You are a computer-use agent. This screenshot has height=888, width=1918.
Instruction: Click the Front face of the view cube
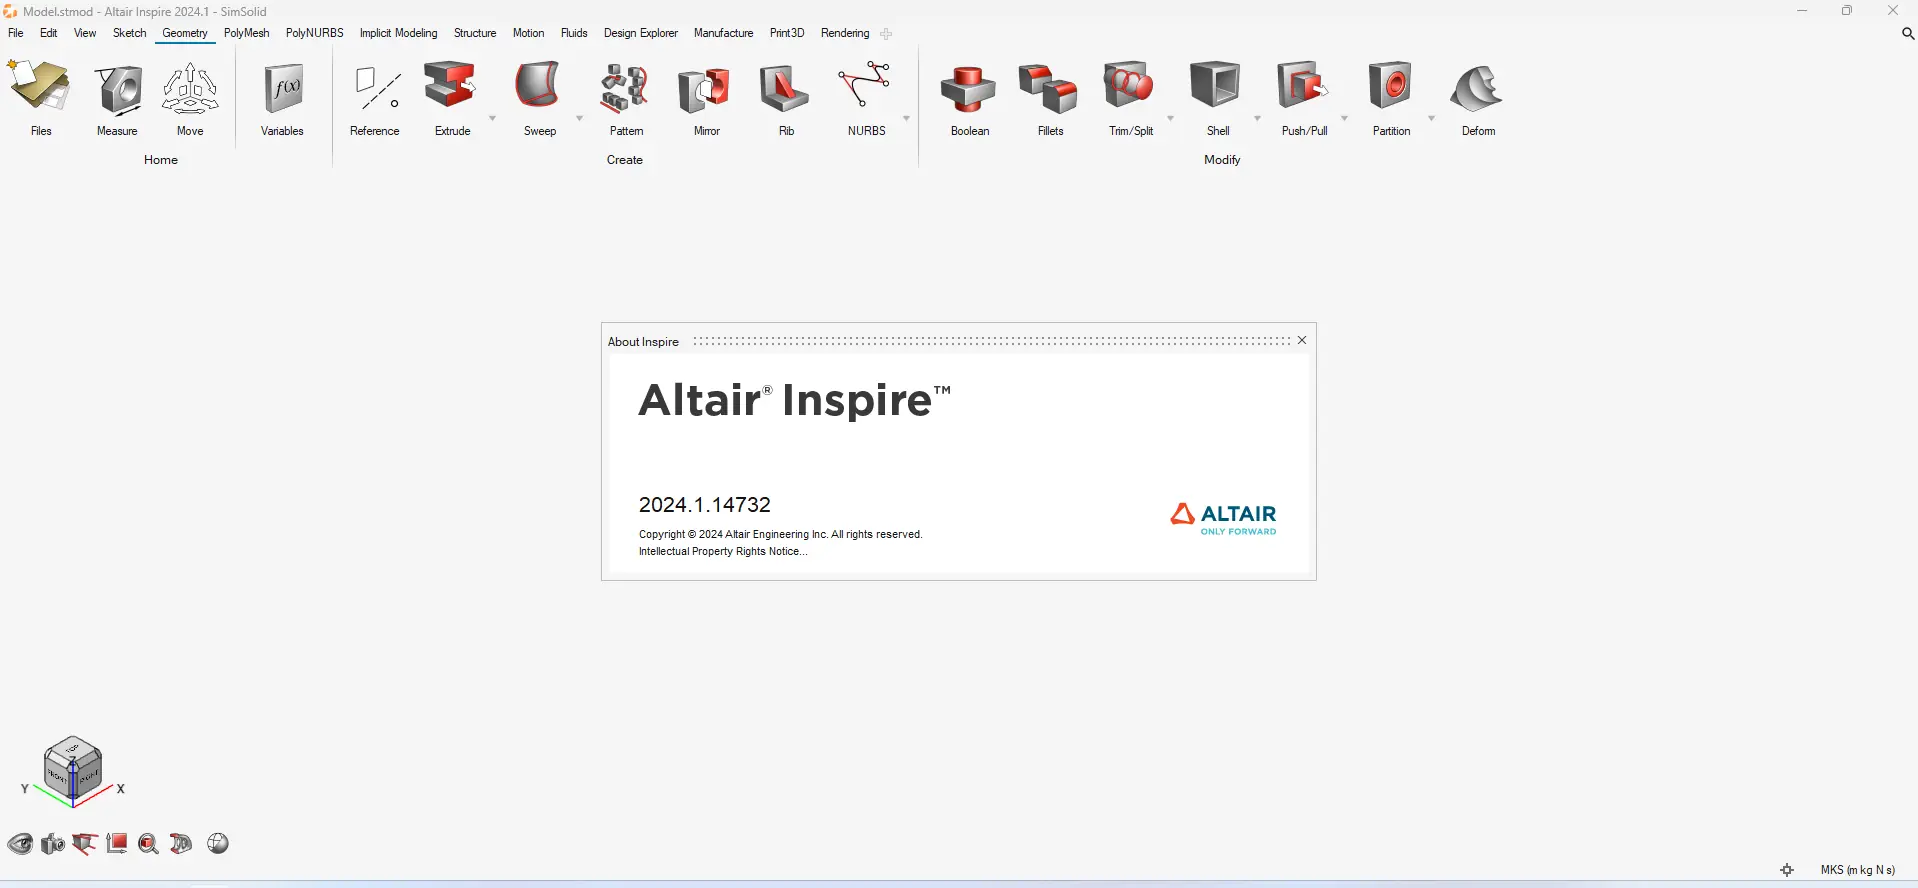click(x=58, y=775)
